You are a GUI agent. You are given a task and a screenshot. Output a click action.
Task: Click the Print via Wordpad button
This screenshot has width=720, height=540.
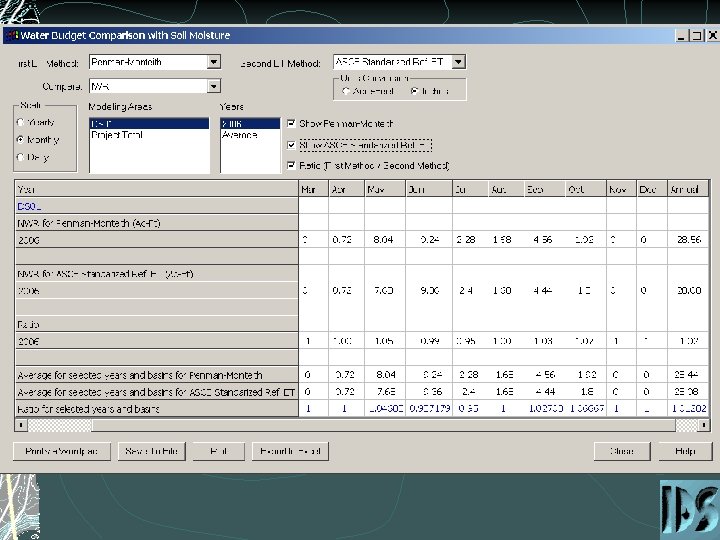(62, 451)
